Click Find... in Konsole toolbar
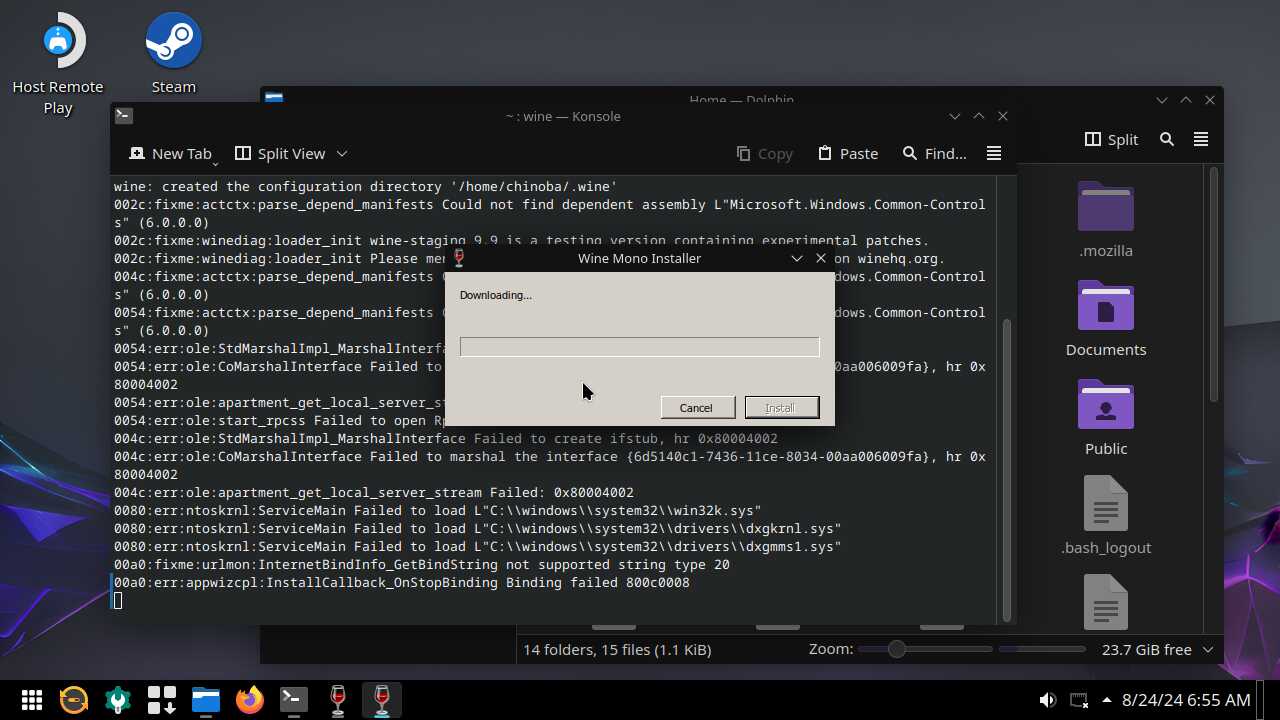 coord(934,153)
